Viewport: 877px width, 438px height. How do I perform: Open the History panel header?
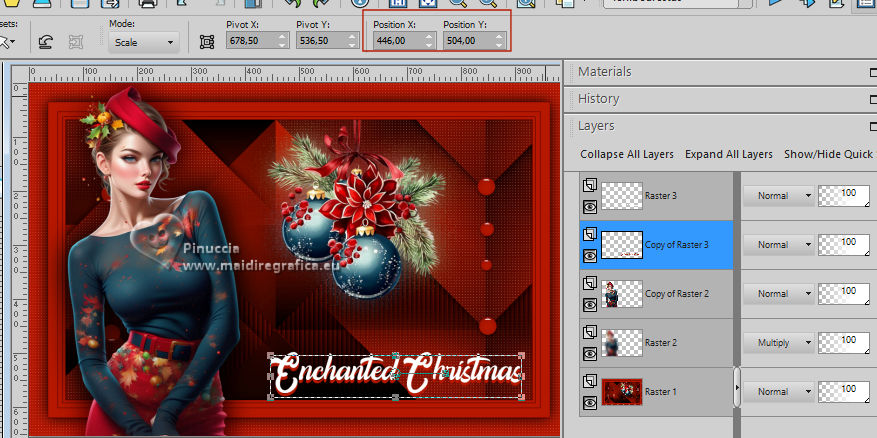[720, 99]
